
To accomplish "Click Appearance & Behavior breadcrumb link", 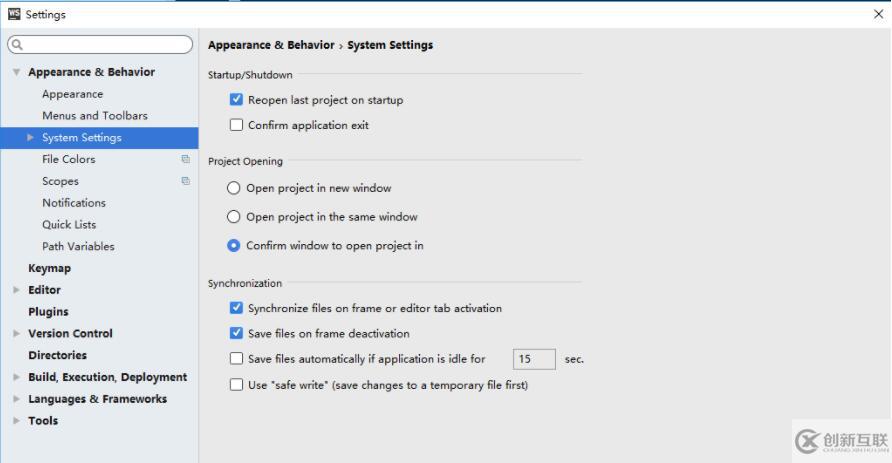I will (x=271, y=45).
